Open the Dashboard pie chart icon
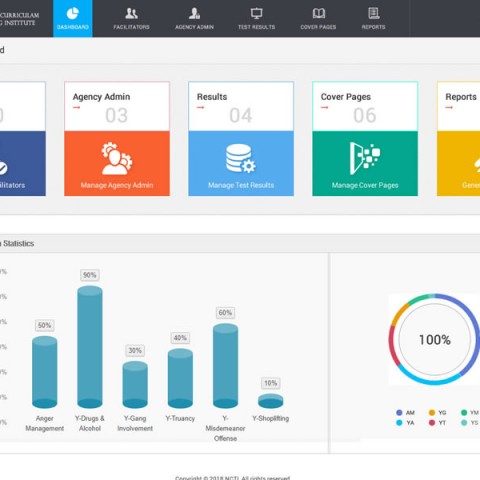Screen dimensions: 480x480 [x=72, y=14]
